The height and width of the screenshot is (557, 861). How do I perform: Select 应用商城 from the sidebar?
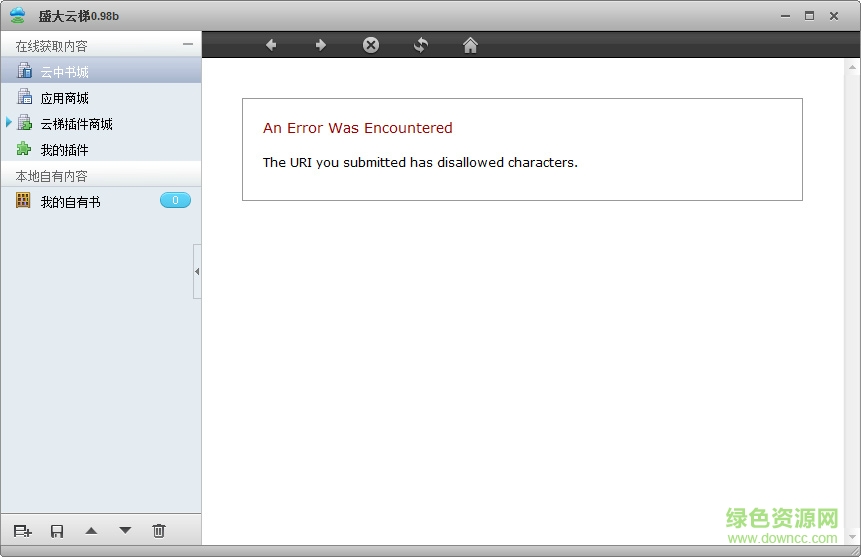tap(64, 98)
